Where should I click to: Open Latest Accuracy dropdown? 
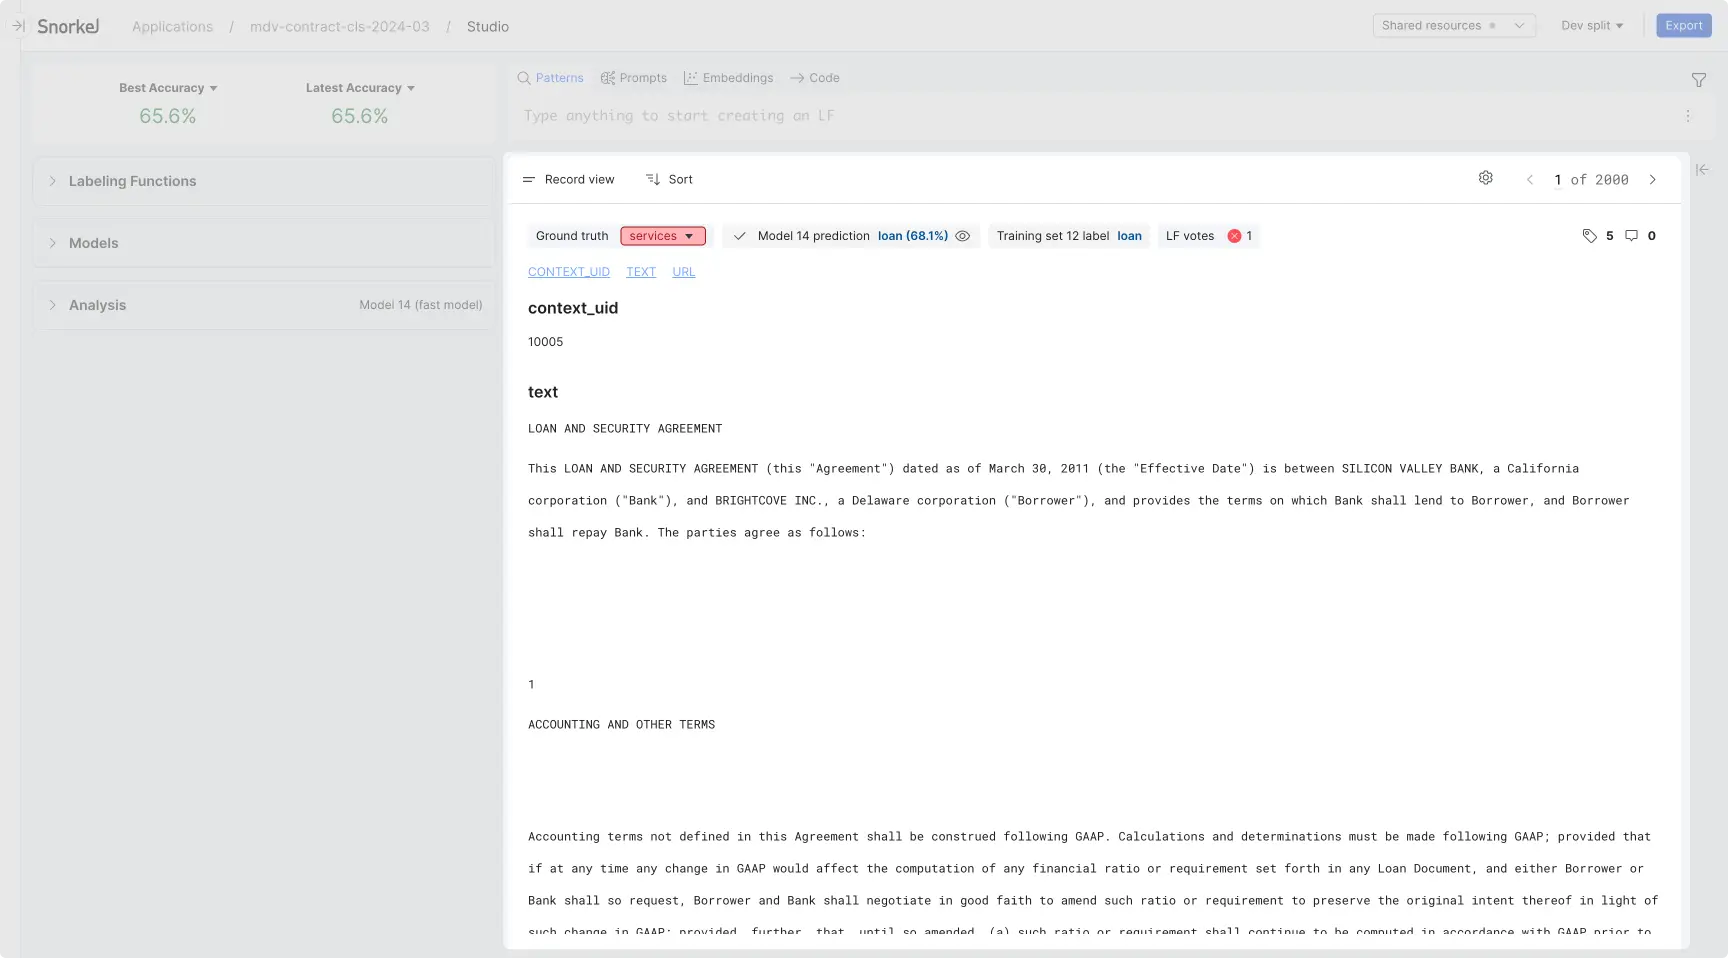pos(360,88)
